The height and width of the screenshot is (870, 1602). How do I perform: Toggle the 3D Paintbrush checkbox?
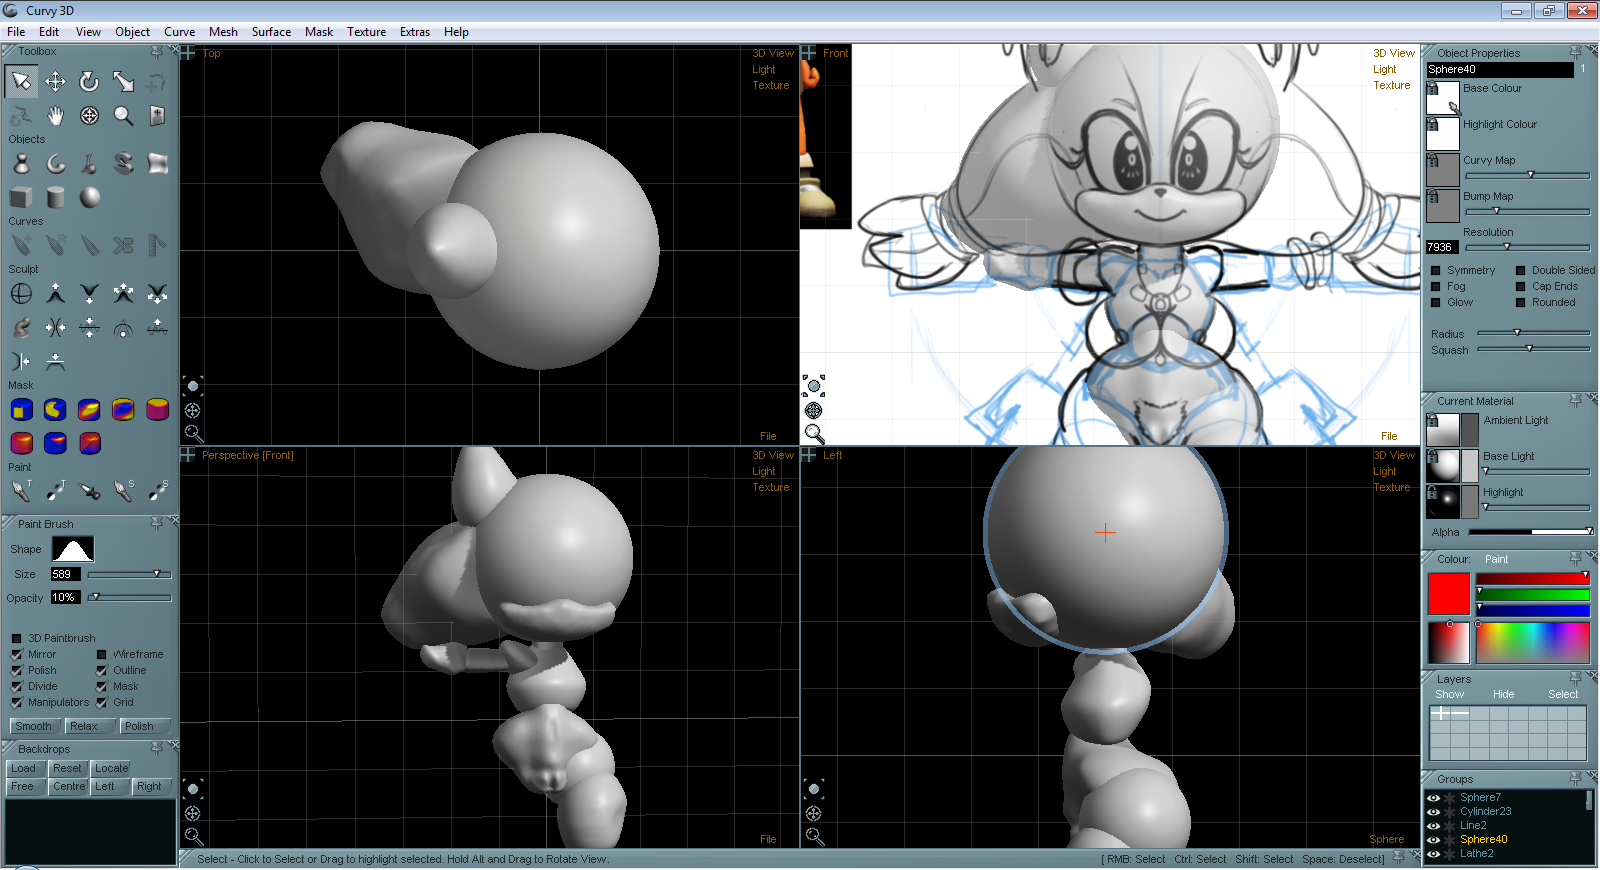17,638
